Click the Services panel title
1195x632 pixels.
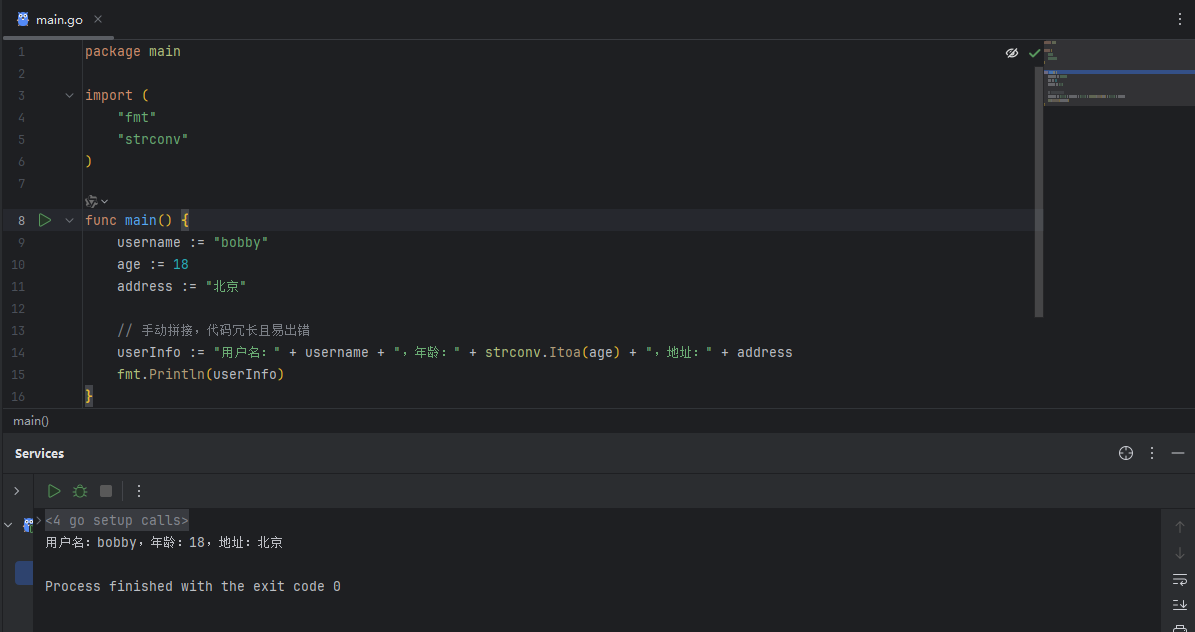coord(39,454)
